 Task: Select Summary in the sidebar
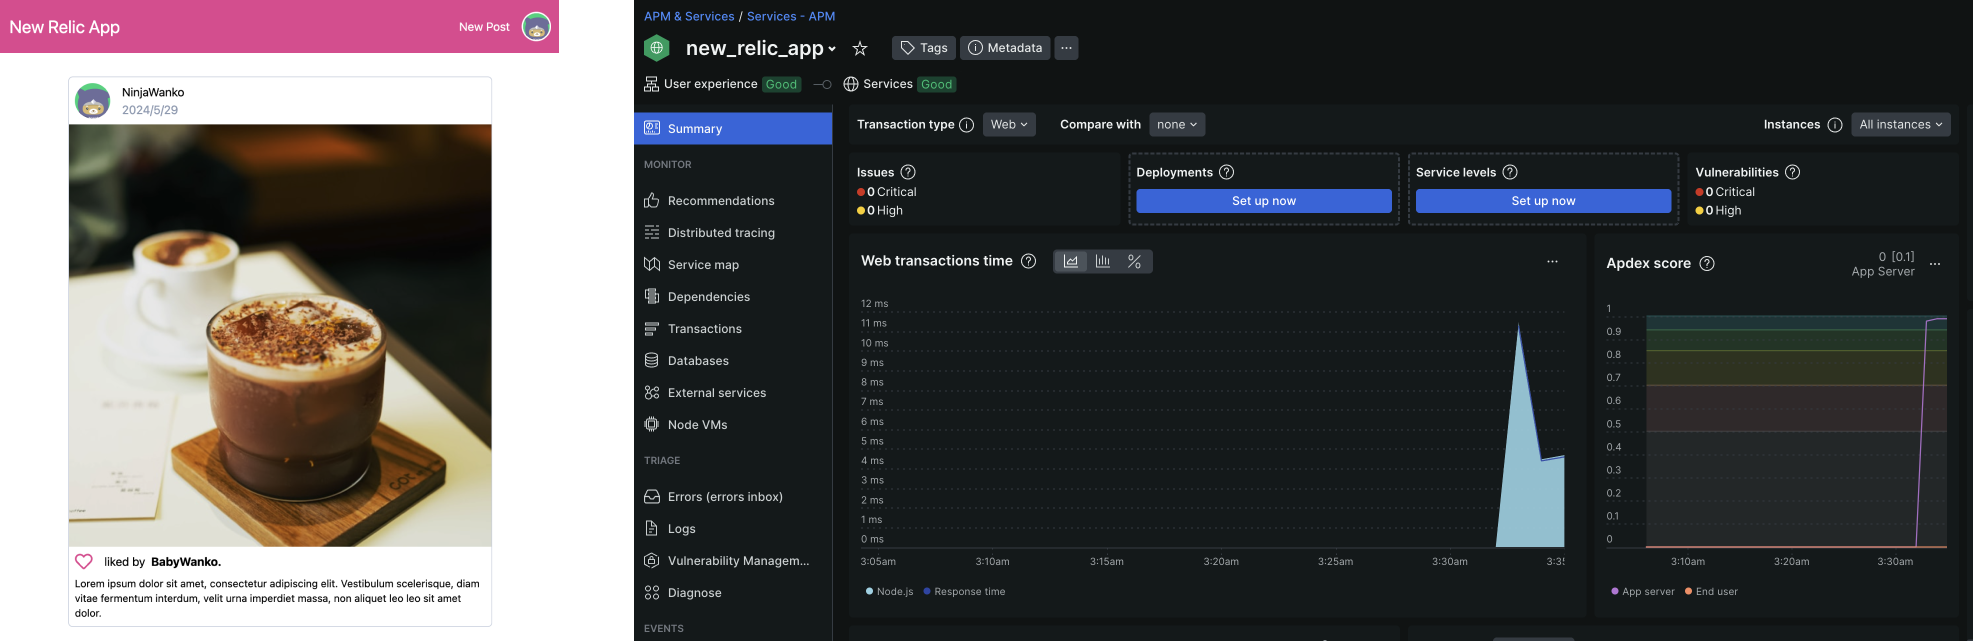[733, 129]
